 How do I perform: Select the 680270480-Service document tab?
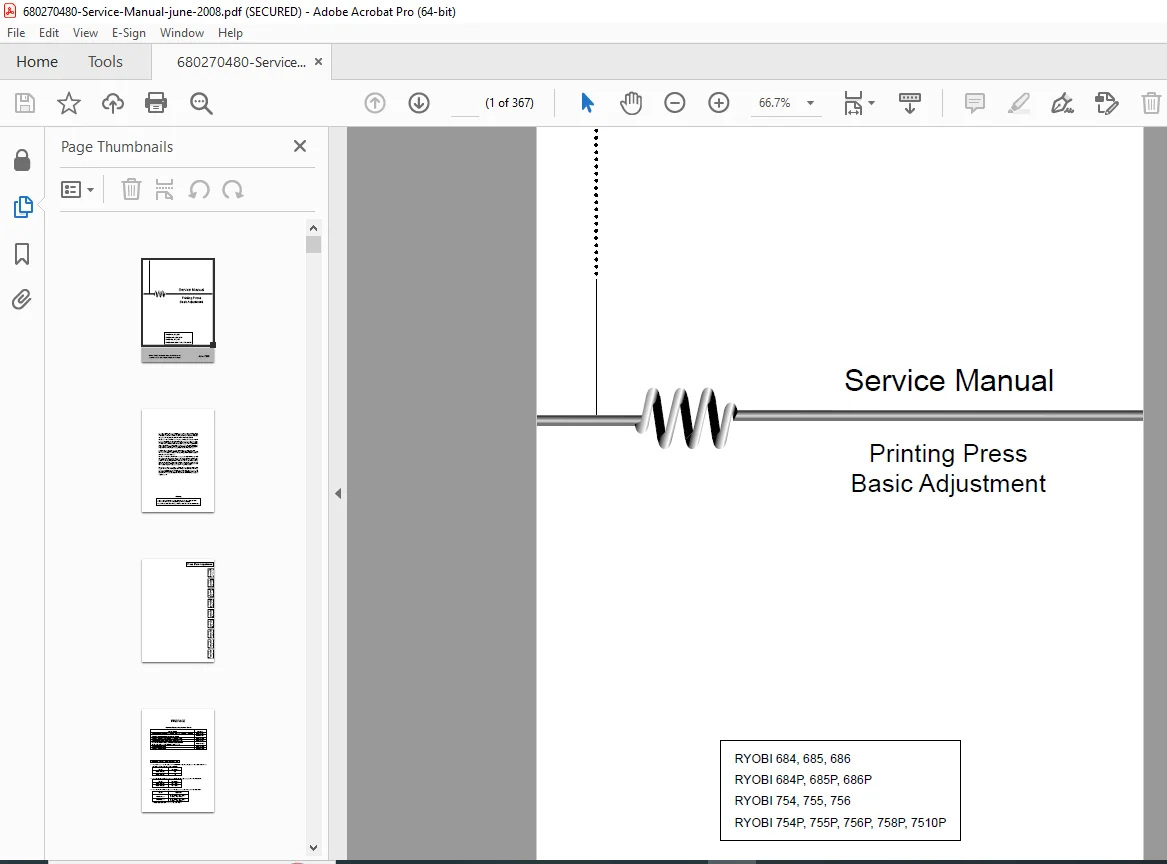(241, 63)
